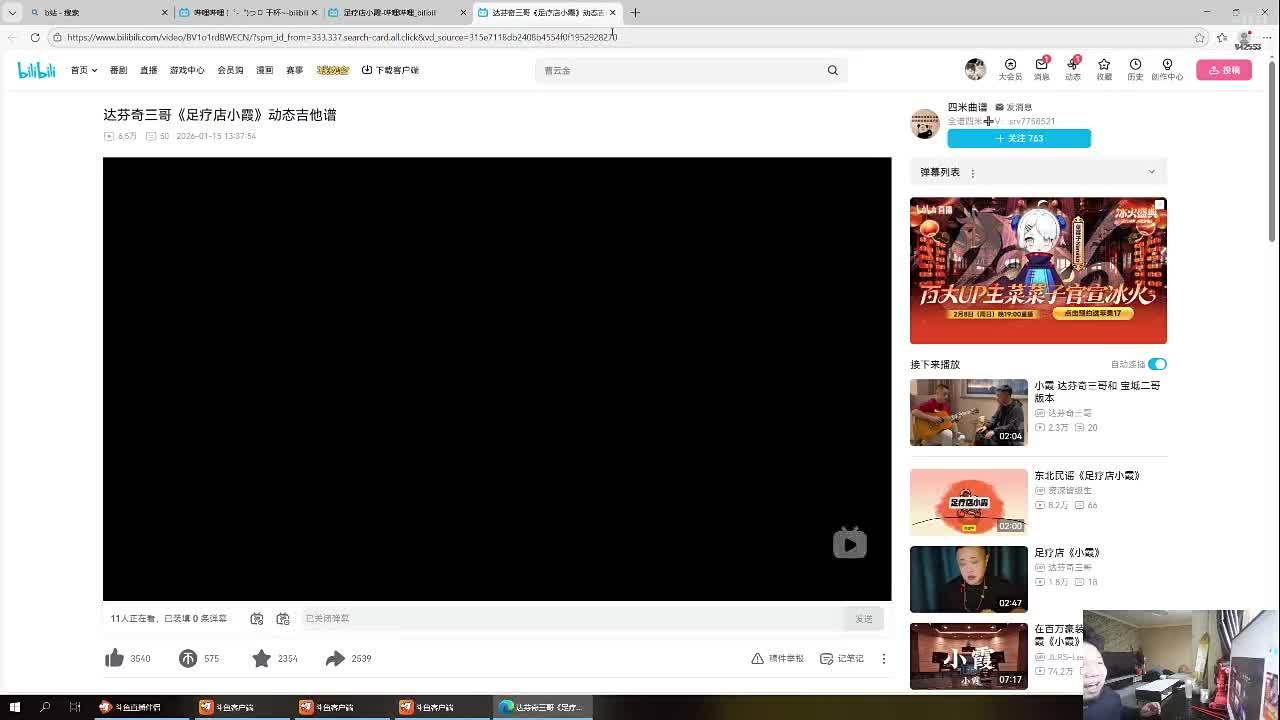Open danmaku settings icon beside input
The height and width of the screenshot is (720, 1280).
(x=283, y=619)
